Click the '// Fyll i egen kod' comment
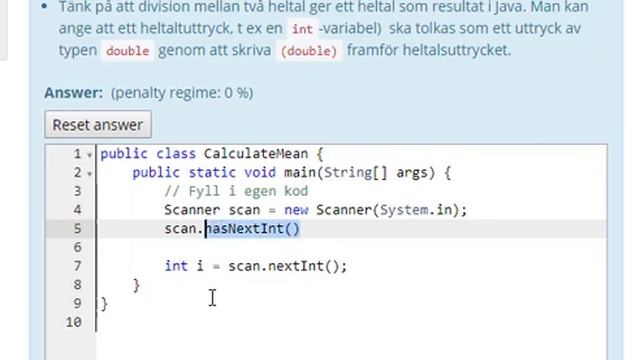This screenshot has height=360, width=640. click(236, 191)
